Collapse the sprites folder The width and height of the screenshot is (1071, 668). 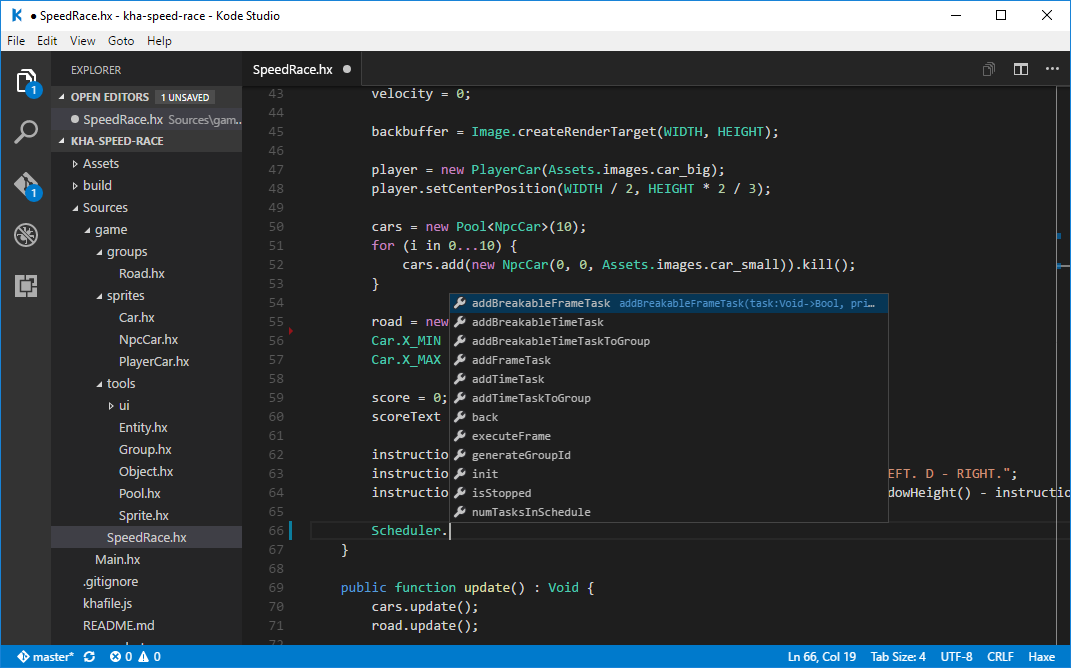point(125,296)
